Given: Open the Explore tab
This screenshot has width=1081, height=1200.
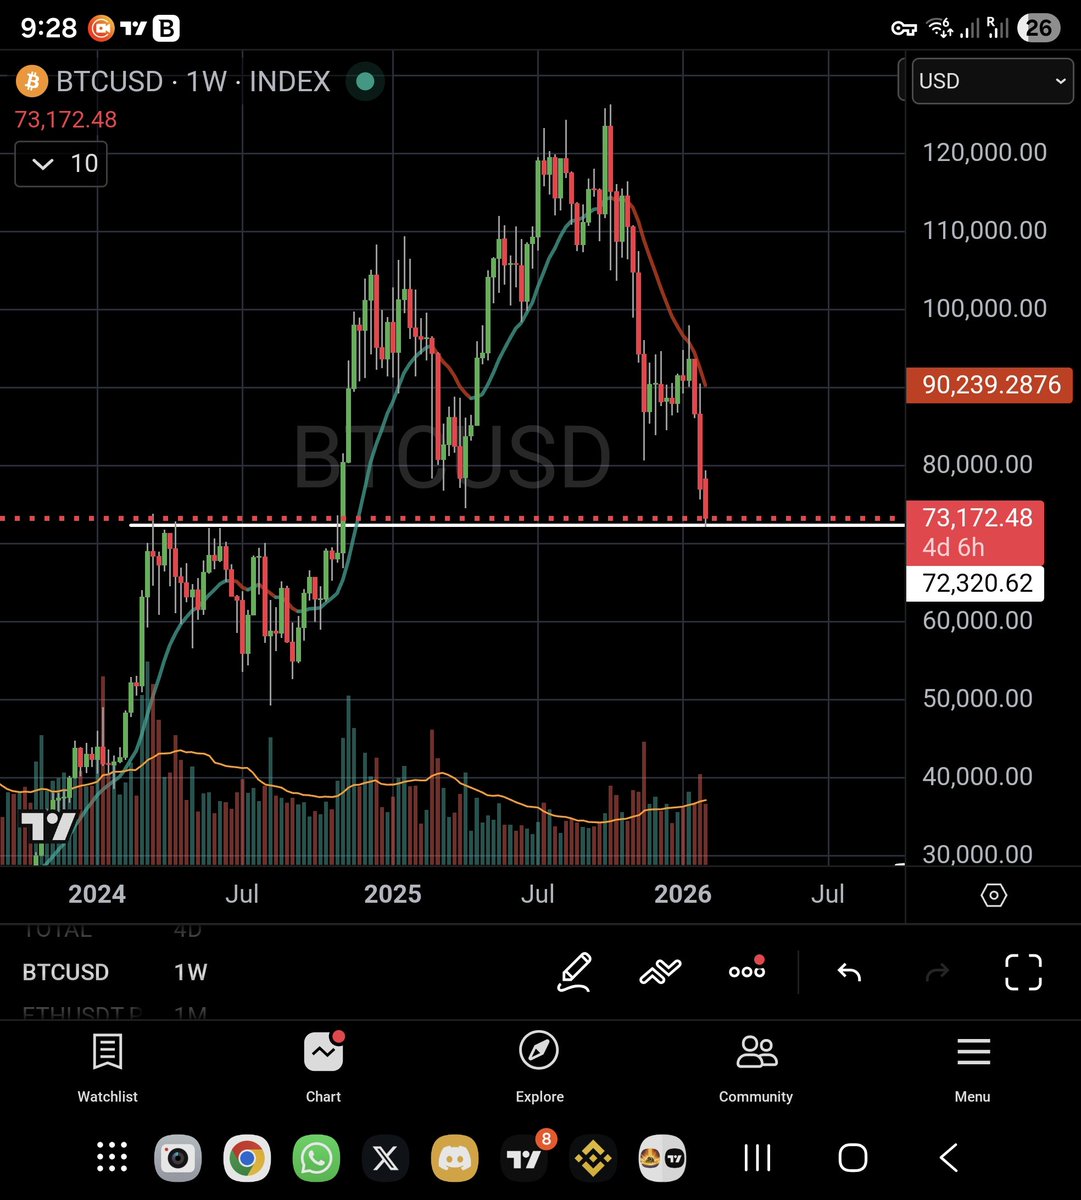Looking at the screenshot, I should [x=540, y=1067].
